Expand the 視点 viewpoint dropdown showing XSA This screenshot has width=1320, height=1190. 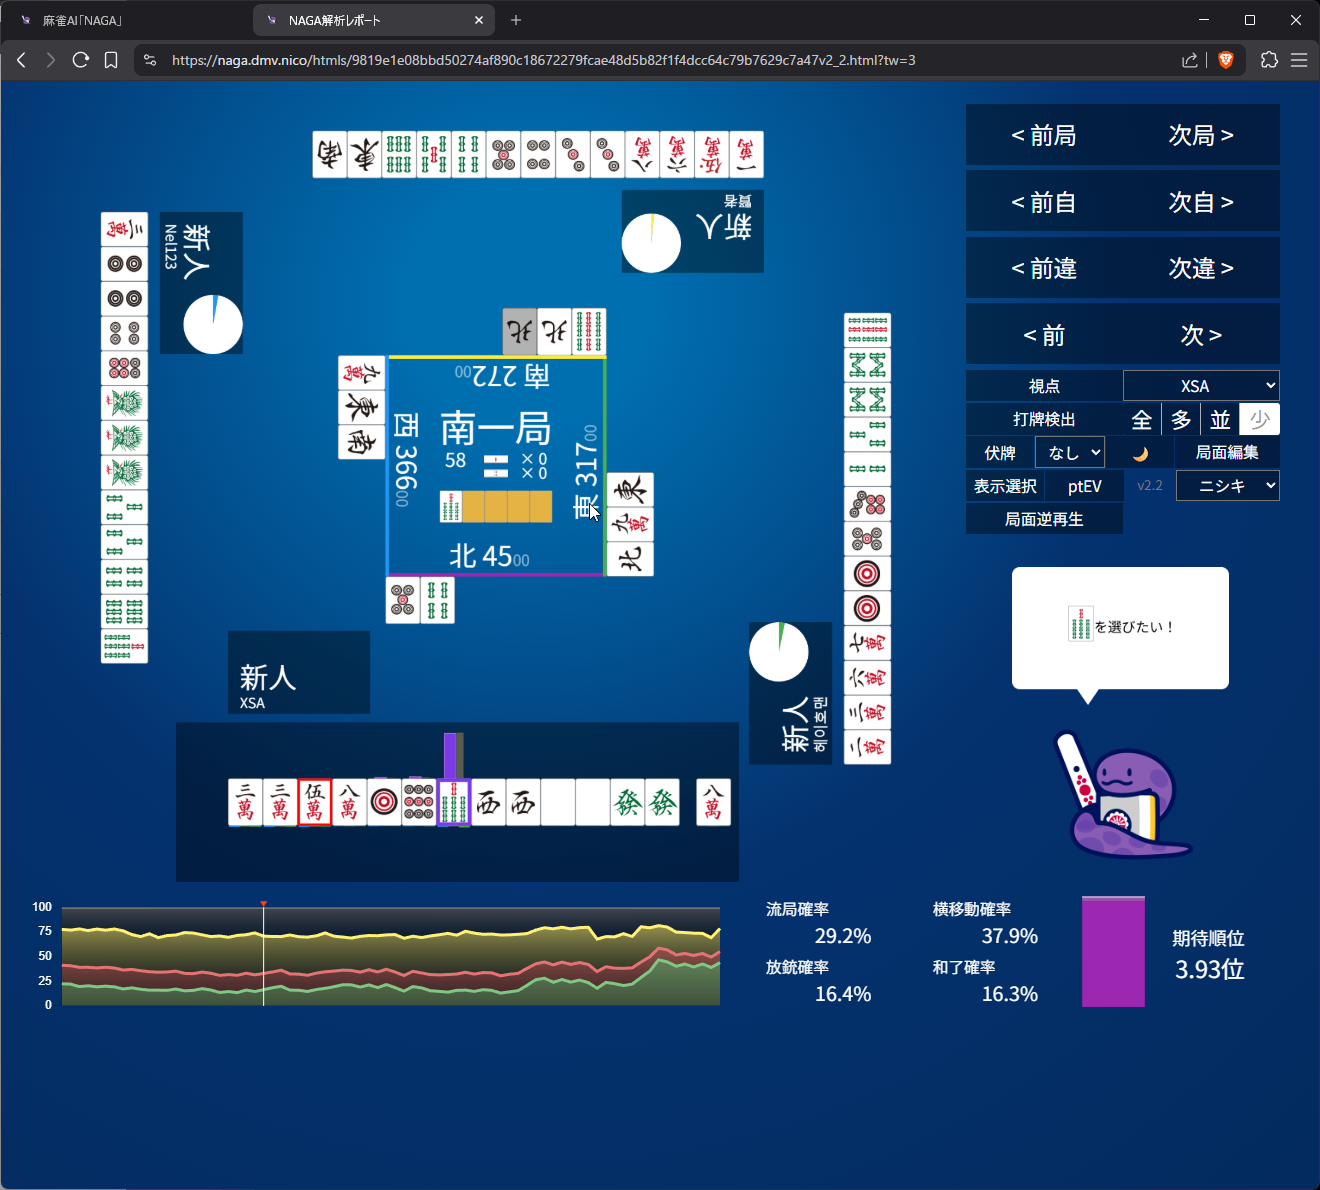pyautogui.click(x=1201, y=386)
